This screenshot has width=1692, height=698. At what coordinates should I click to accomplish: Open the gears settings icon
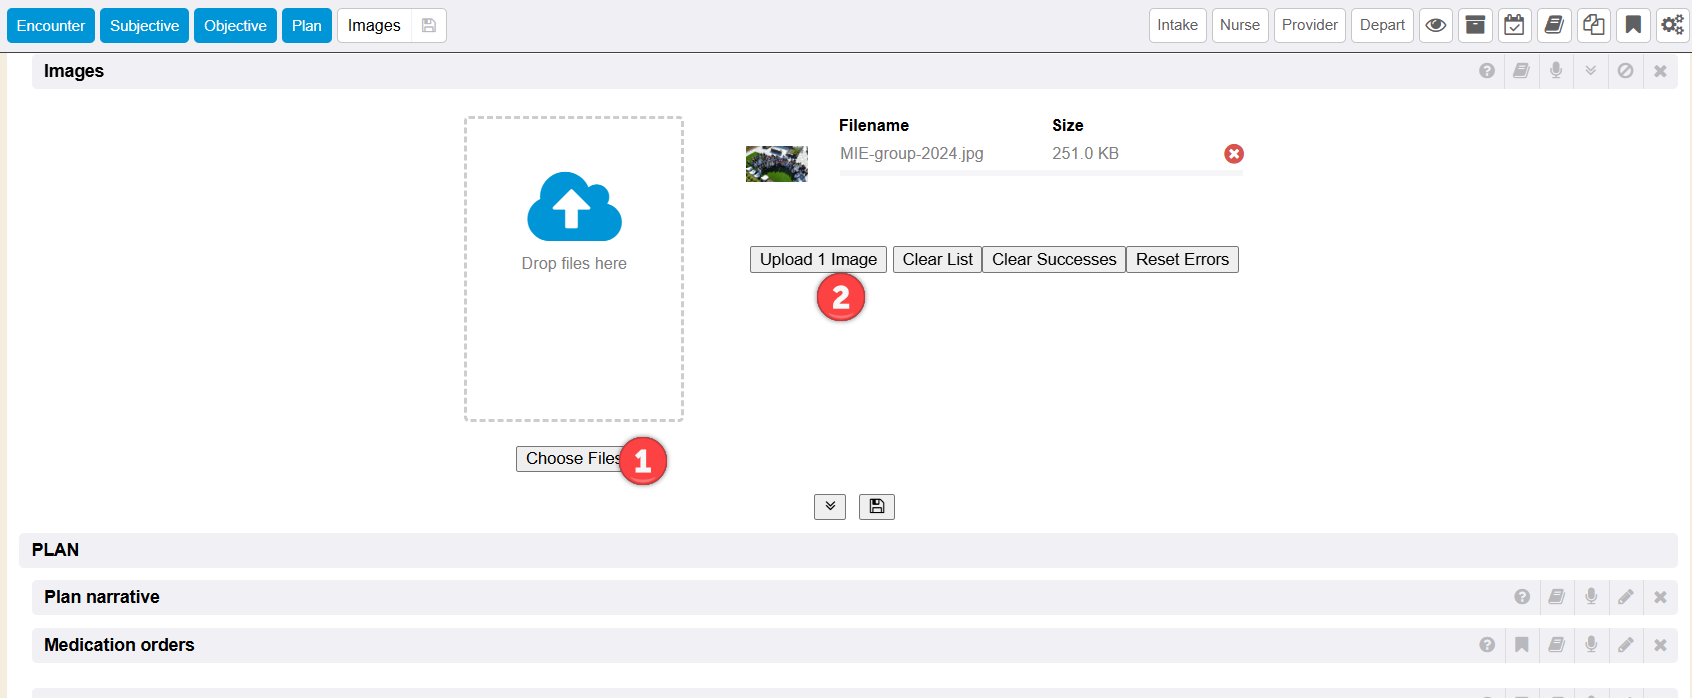tap(1672, 25)
